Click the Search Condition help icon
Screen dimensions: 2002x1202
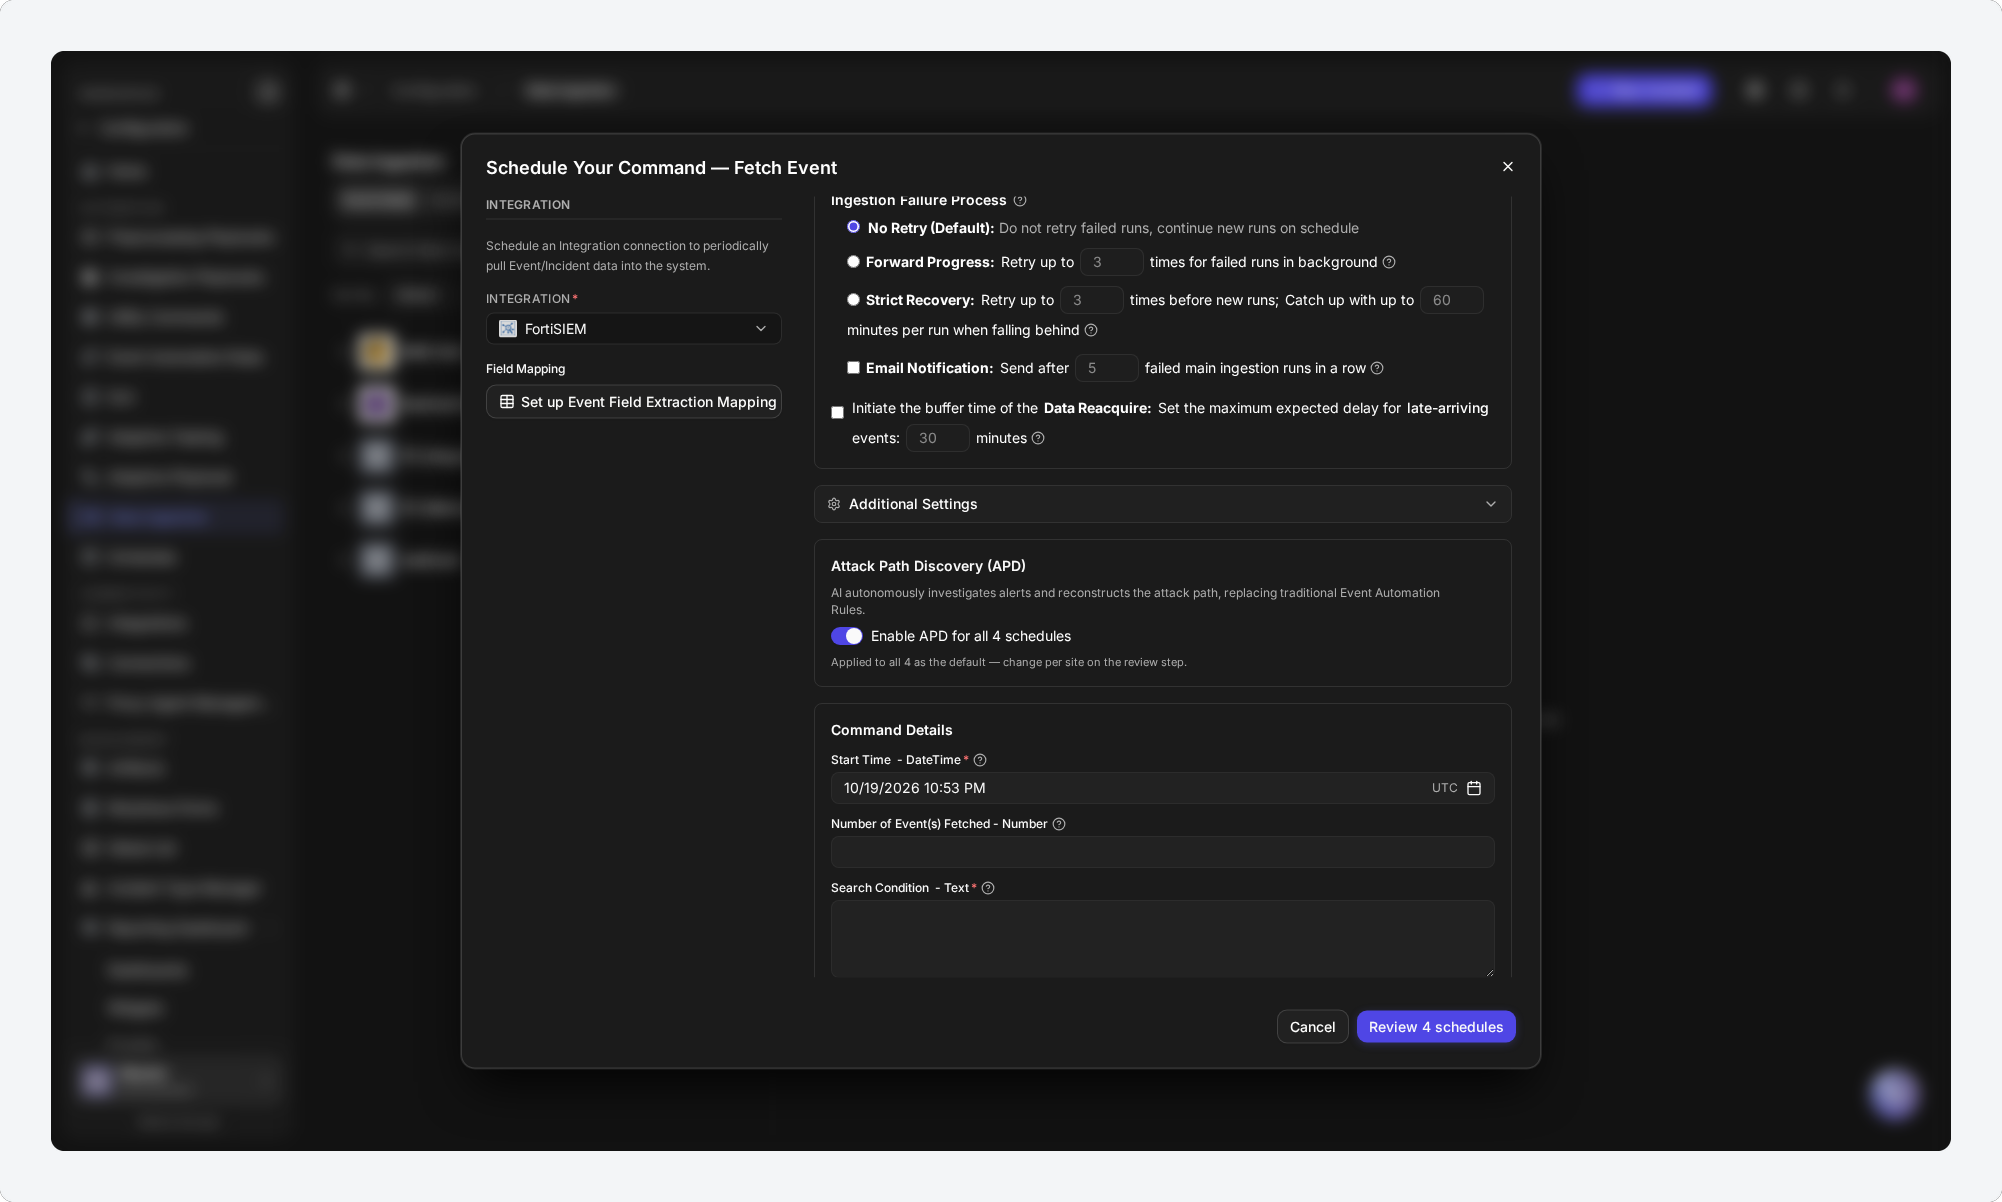988,888
